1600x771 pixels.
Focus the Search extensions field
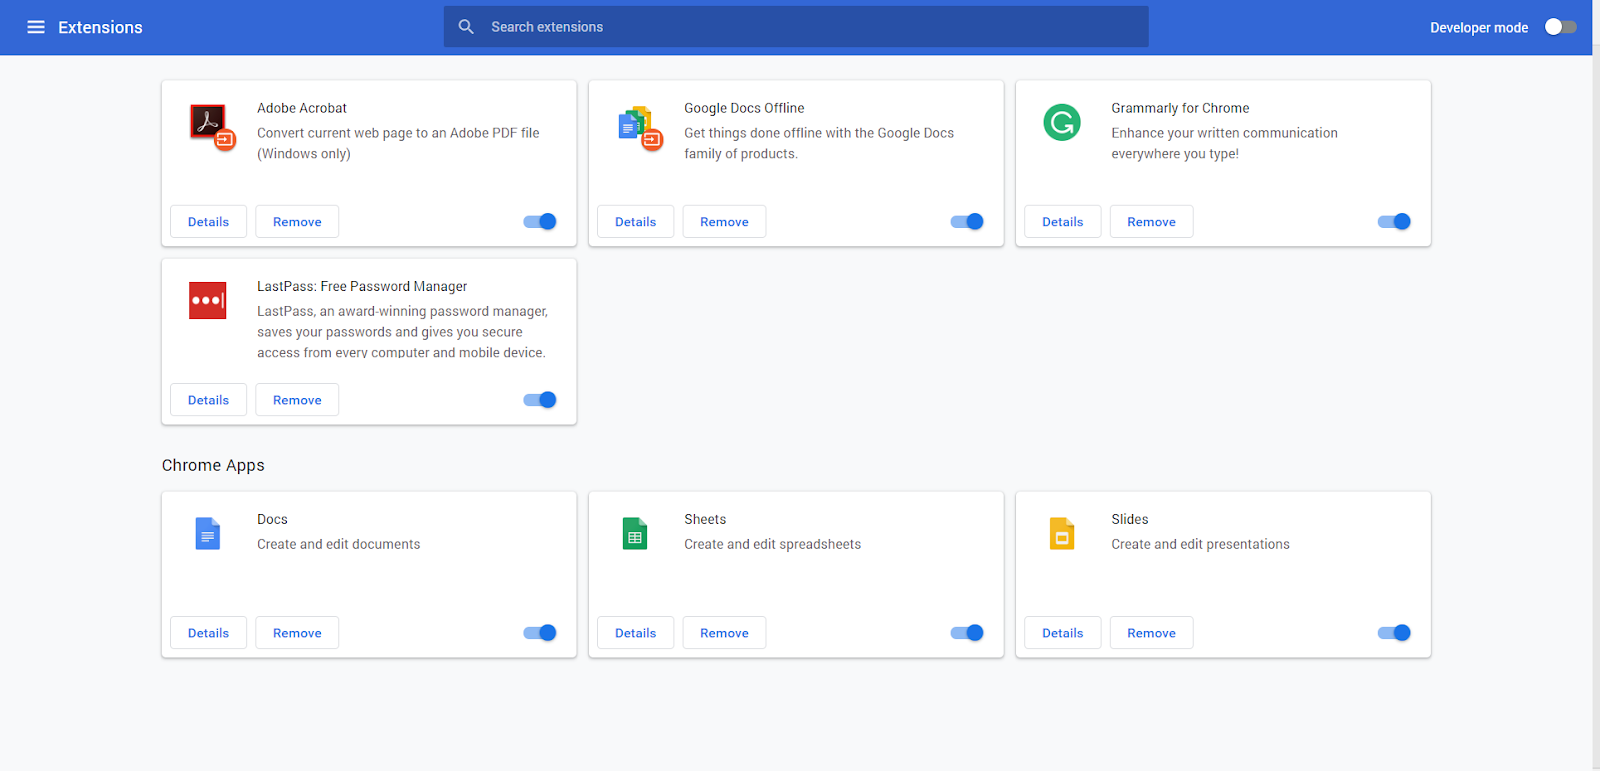[796, 27]
